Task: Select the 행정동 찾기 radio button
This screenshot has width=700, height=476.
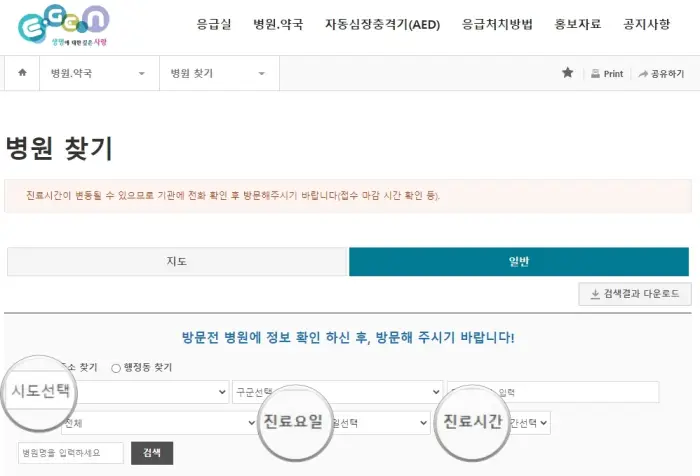Action: click(116, 368)
